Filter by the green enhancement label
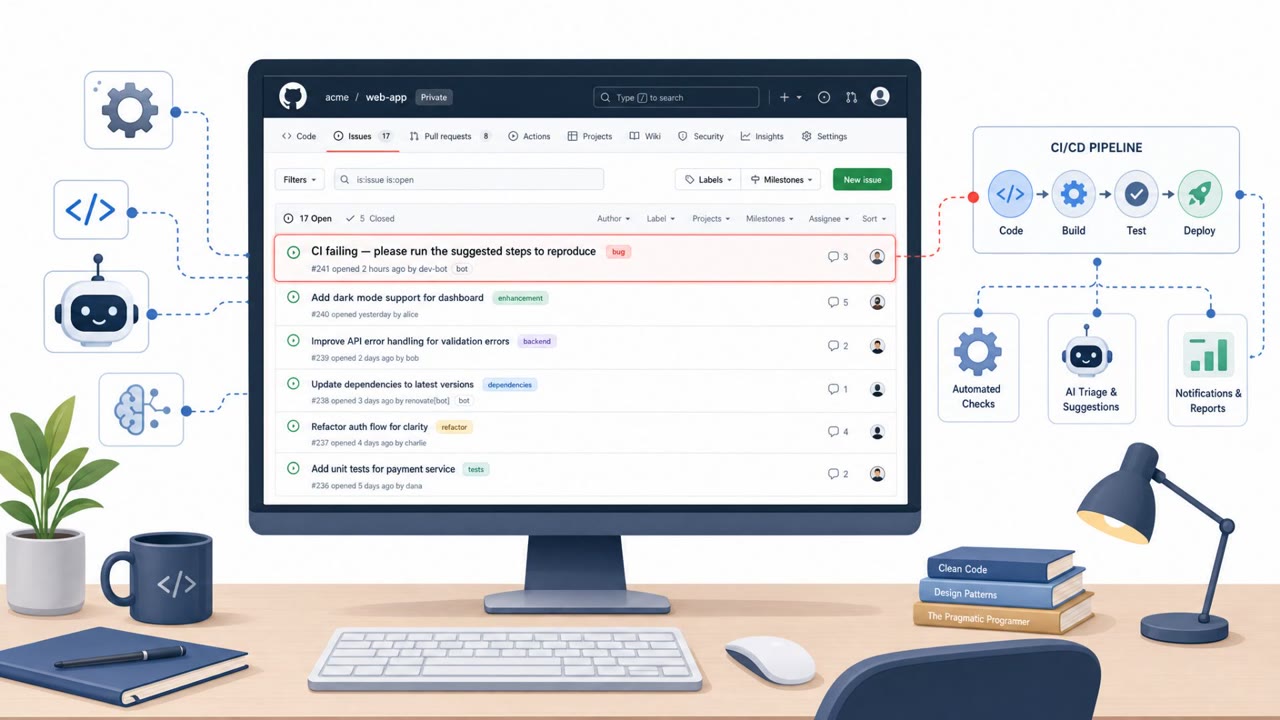Image resolution: width=1280 pixels, height=720 pixels. click(x=520, y=298)
